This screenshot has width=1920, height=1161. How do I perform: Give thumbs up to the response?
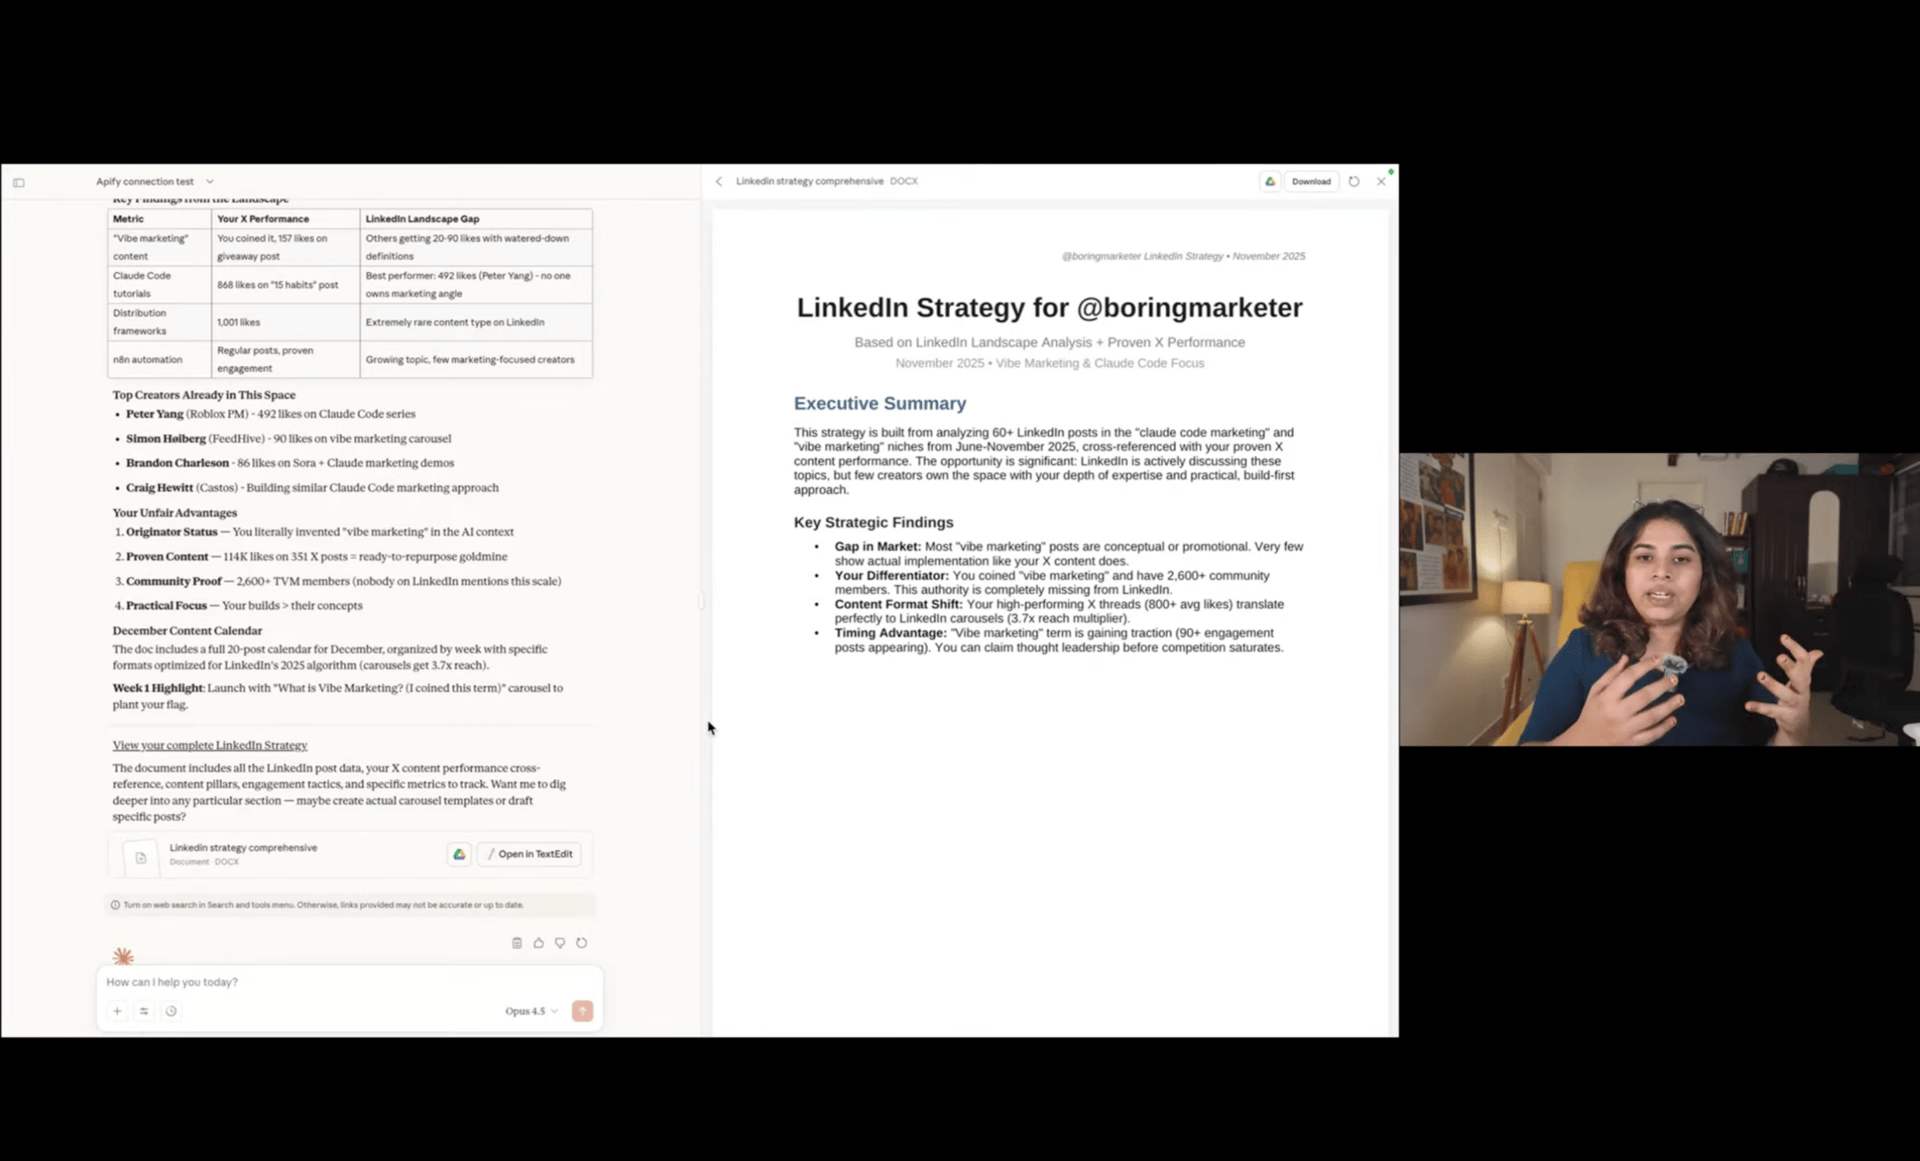538,943
